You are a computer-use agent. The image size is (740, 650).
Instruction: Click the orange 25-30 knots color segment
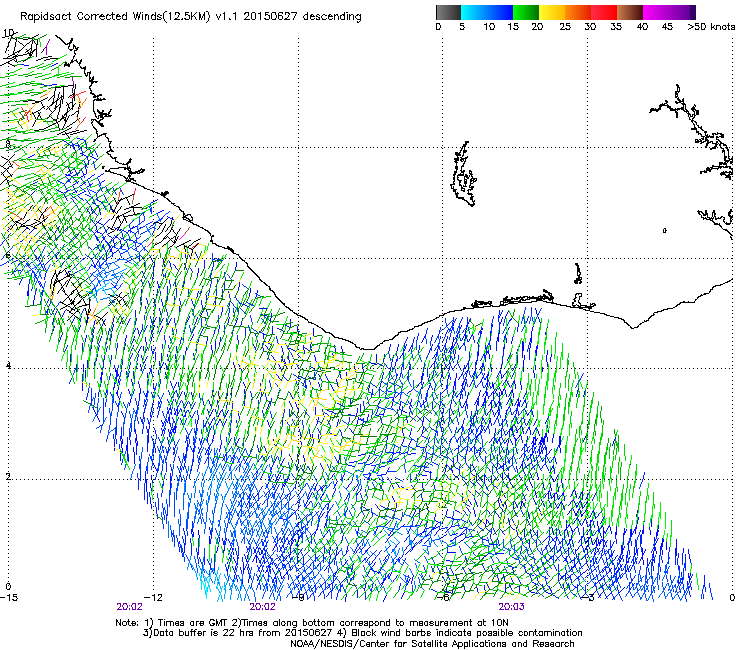[x=578, y=12]
